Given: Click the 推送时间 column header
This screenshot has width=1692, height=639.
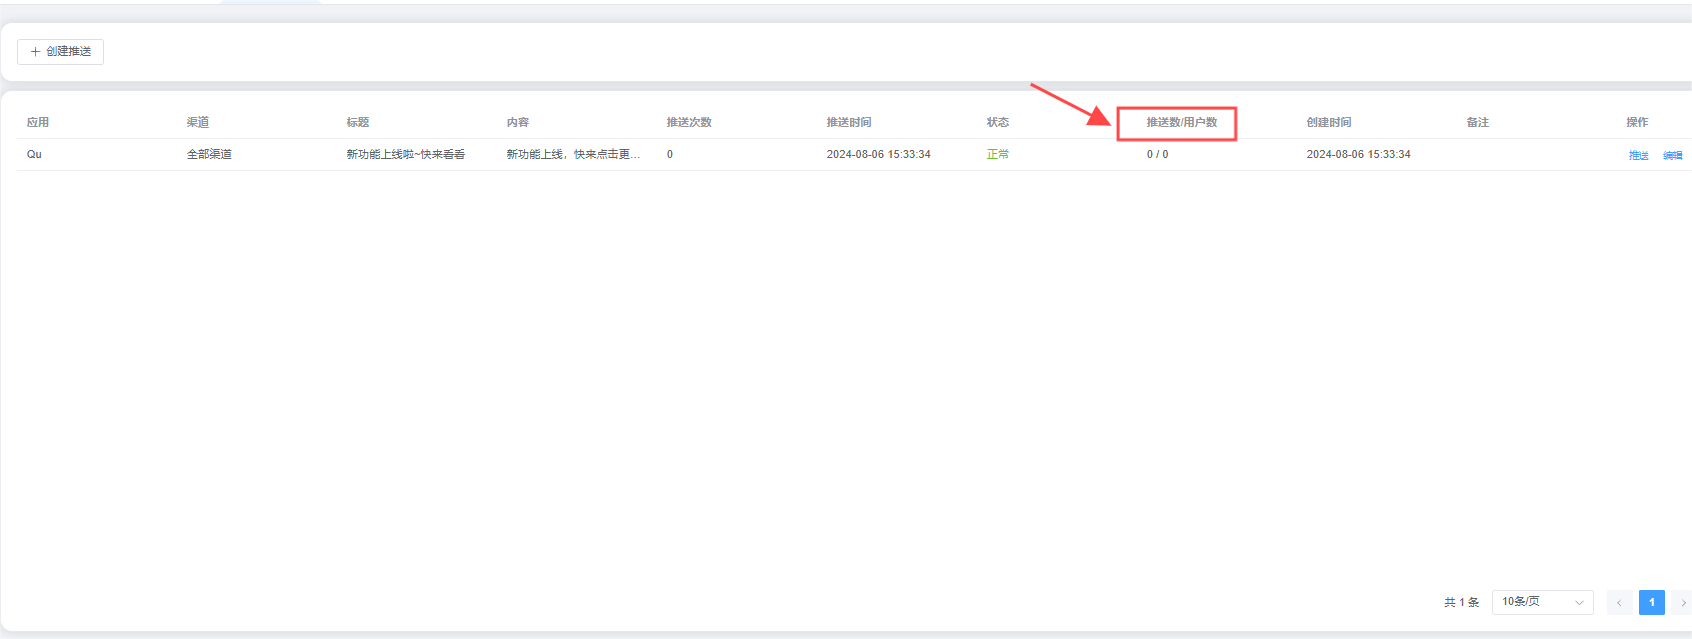Looking at the screenshot, I should pyautogui.click(x=848, y=122).
